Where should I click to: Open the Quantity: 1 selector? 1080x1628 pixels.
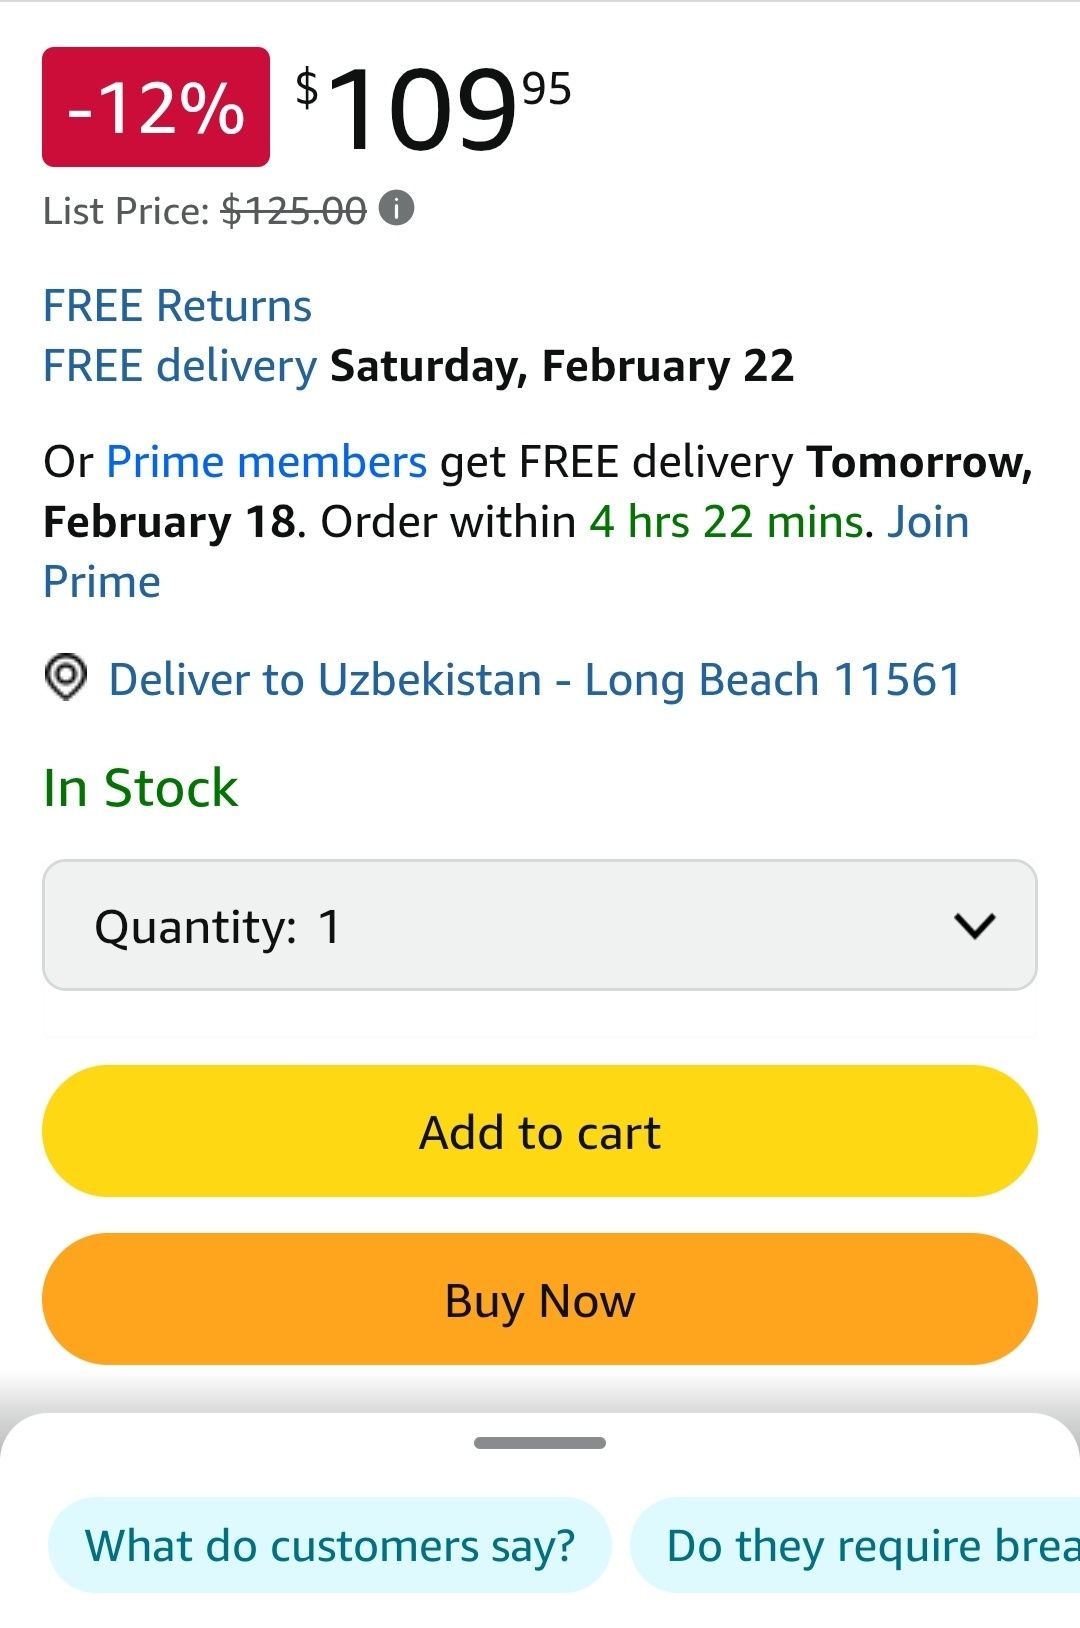tap(540, 925)
